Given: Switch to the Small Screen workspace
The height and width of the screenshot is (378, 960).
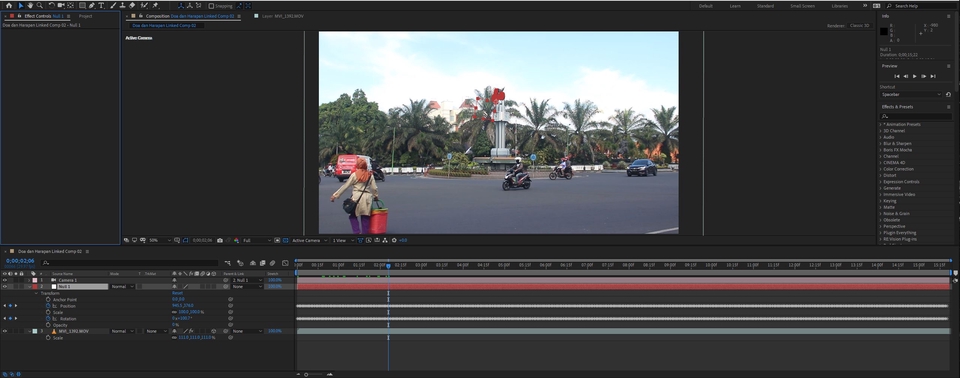Looking at the screenshot, I should tap(802, 6).
